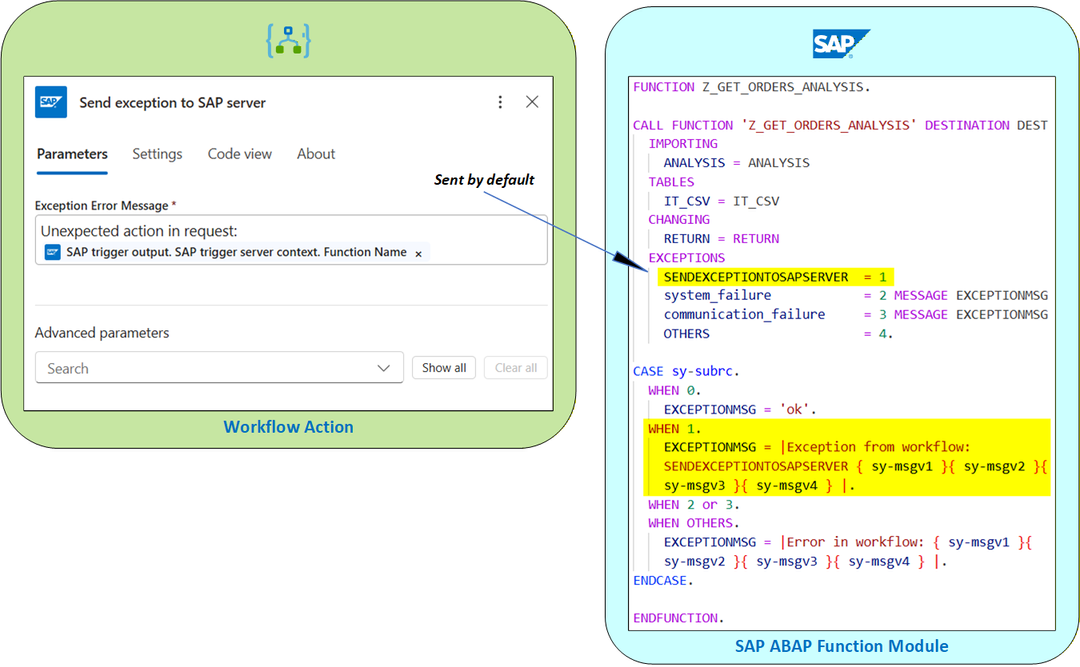The width and height of the screenshot is (1080, 667).
Task: Click the 'Error in workflow:' code line
Action: (x=847, y=542)
